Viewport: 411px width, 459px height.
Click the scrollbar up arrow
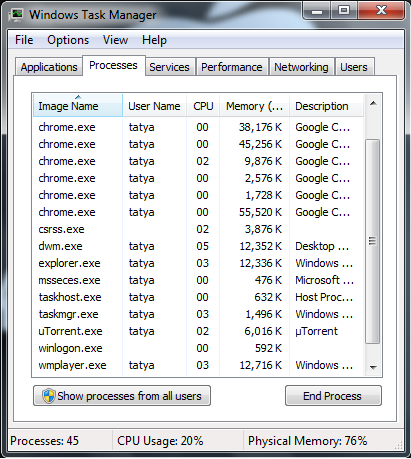pyautogui.click(x=373, y=104)
